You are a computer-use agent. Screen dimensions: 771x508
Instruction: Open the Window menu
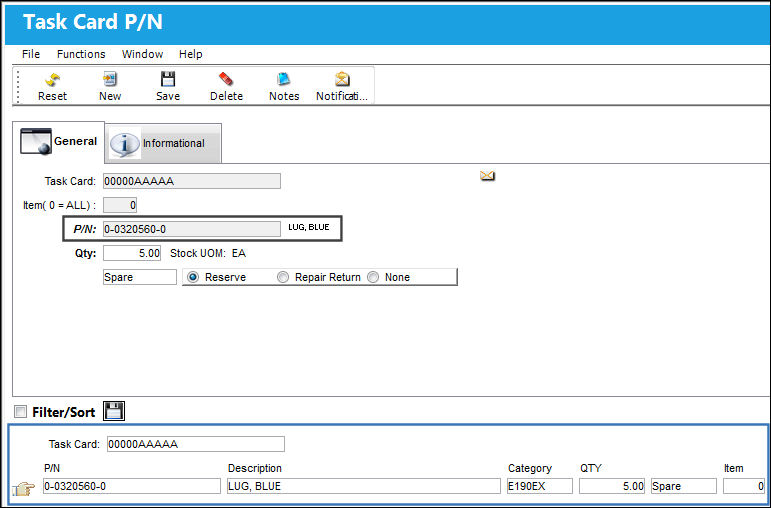(143, 54)
